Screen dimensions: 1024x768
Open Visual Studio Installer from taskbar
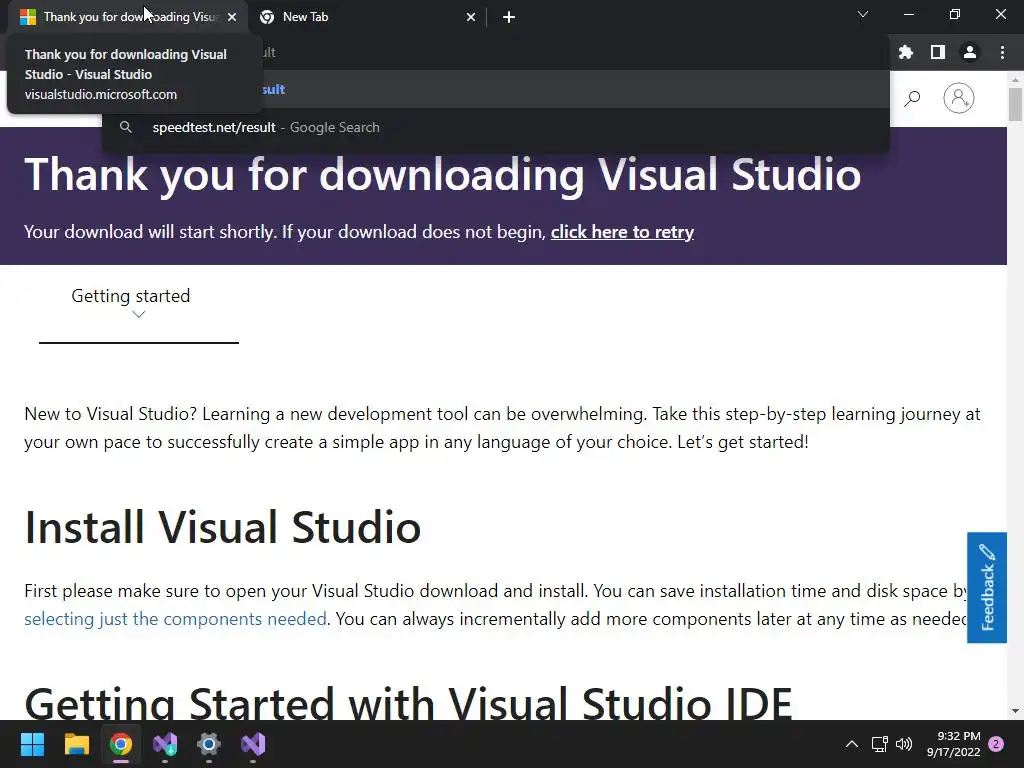pos(165,744)
